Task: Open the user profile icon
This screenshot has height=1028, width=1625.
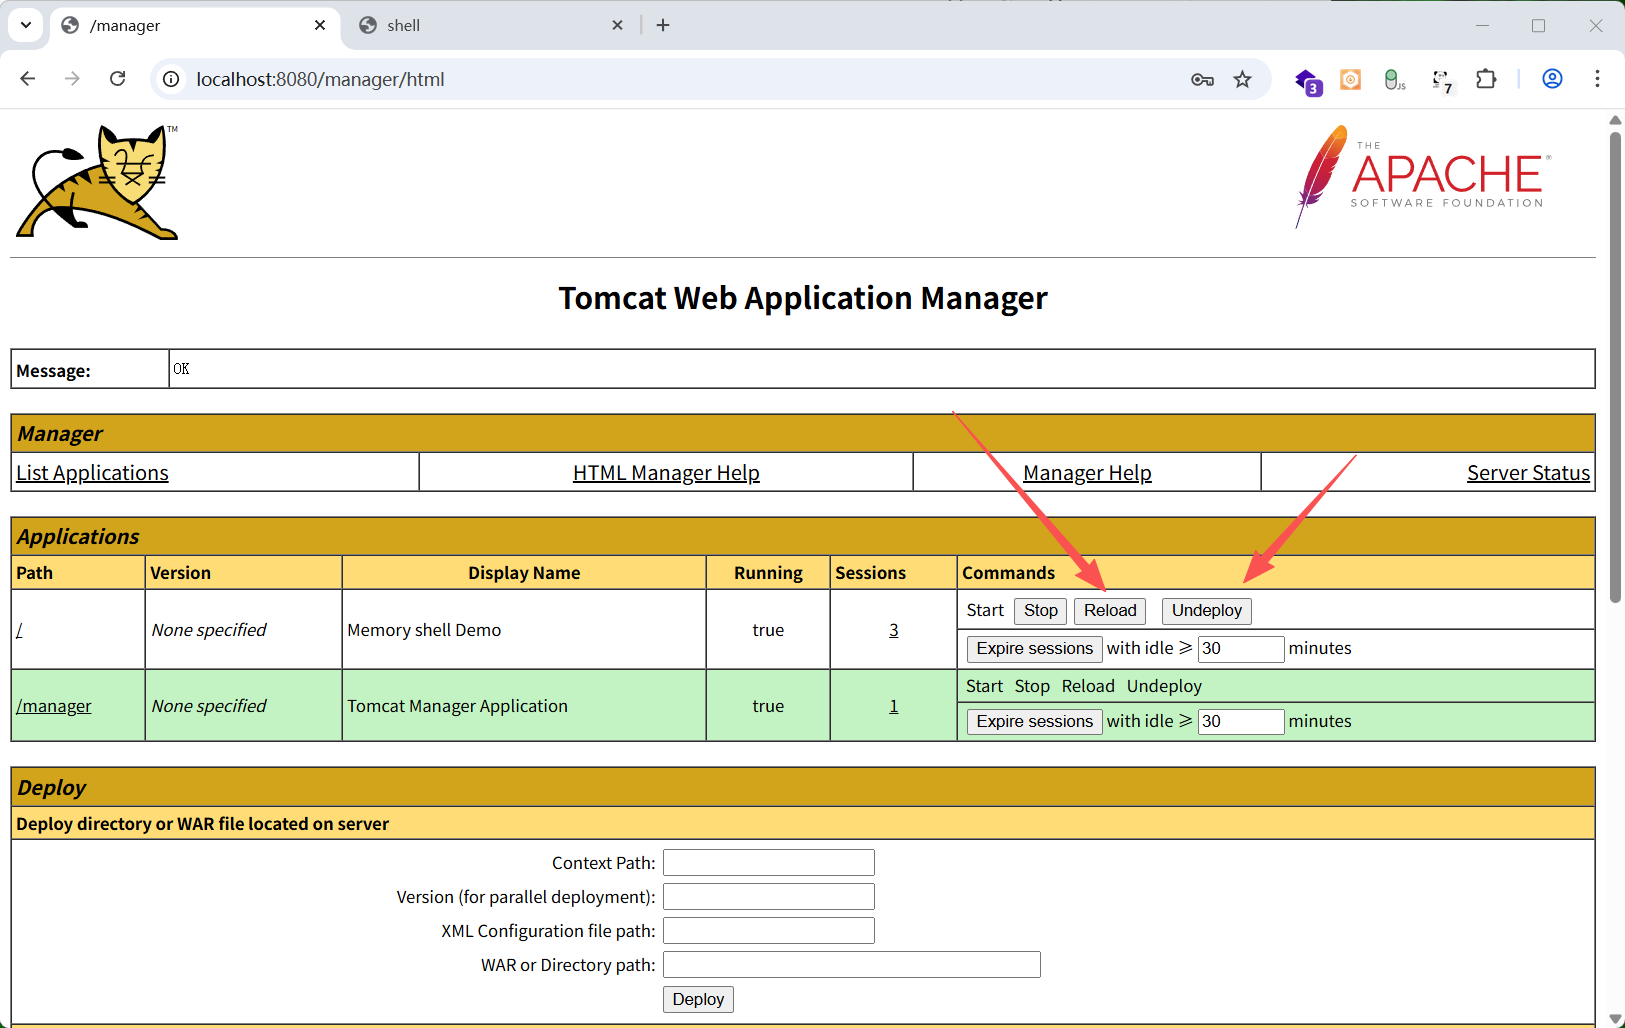Action: (1552, 79)
